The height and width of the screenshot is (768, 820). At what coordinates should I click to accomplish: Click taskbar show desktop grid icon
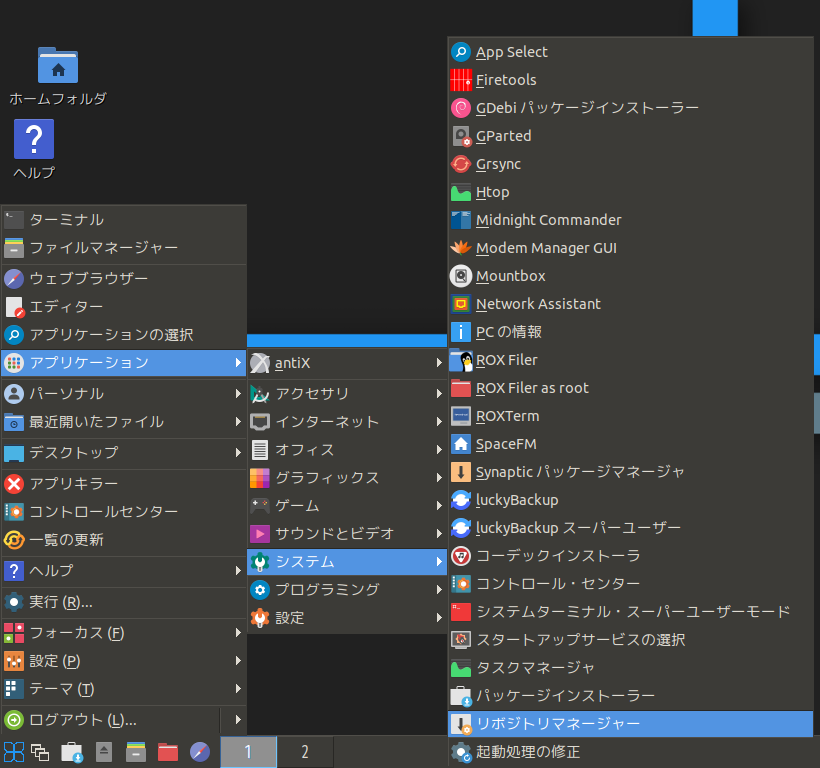(14, 752)
